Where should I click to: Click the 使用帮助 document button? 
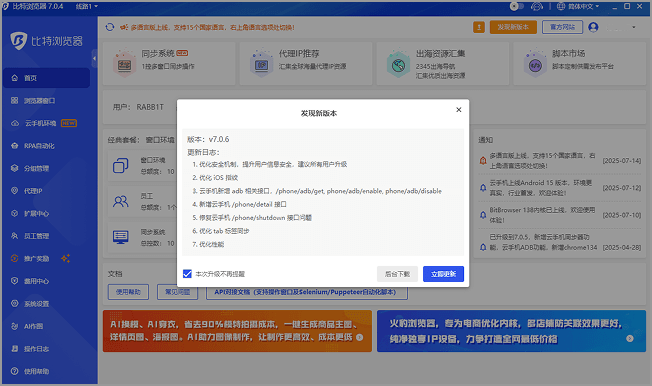[x=128, y=292]
